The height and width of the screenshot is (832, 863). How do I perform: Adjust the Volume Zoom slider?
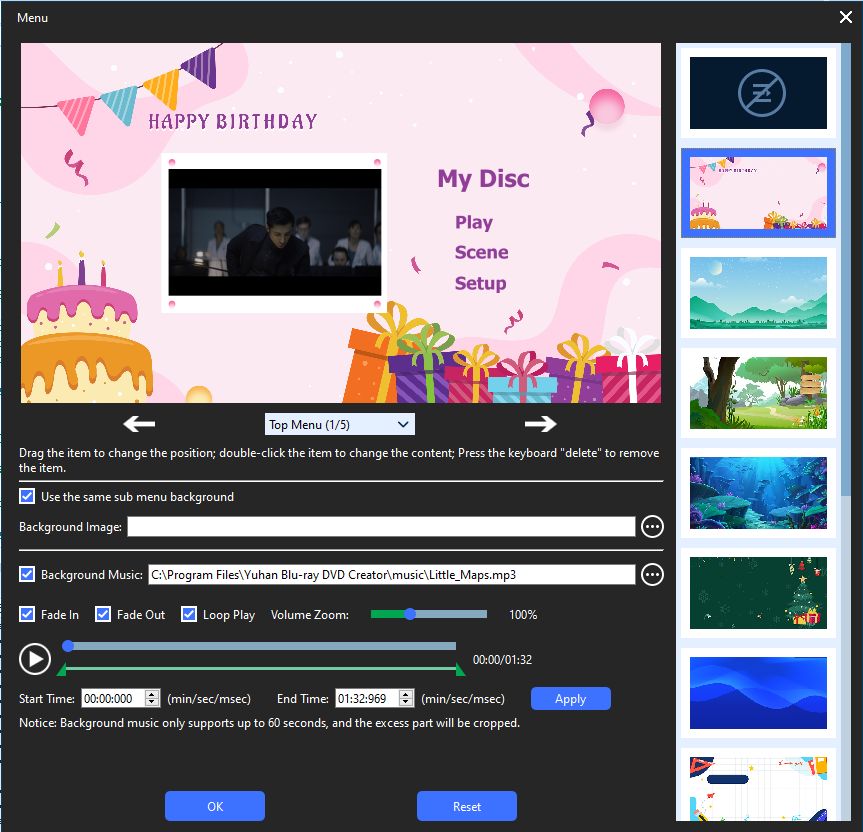tap(410, 614)
